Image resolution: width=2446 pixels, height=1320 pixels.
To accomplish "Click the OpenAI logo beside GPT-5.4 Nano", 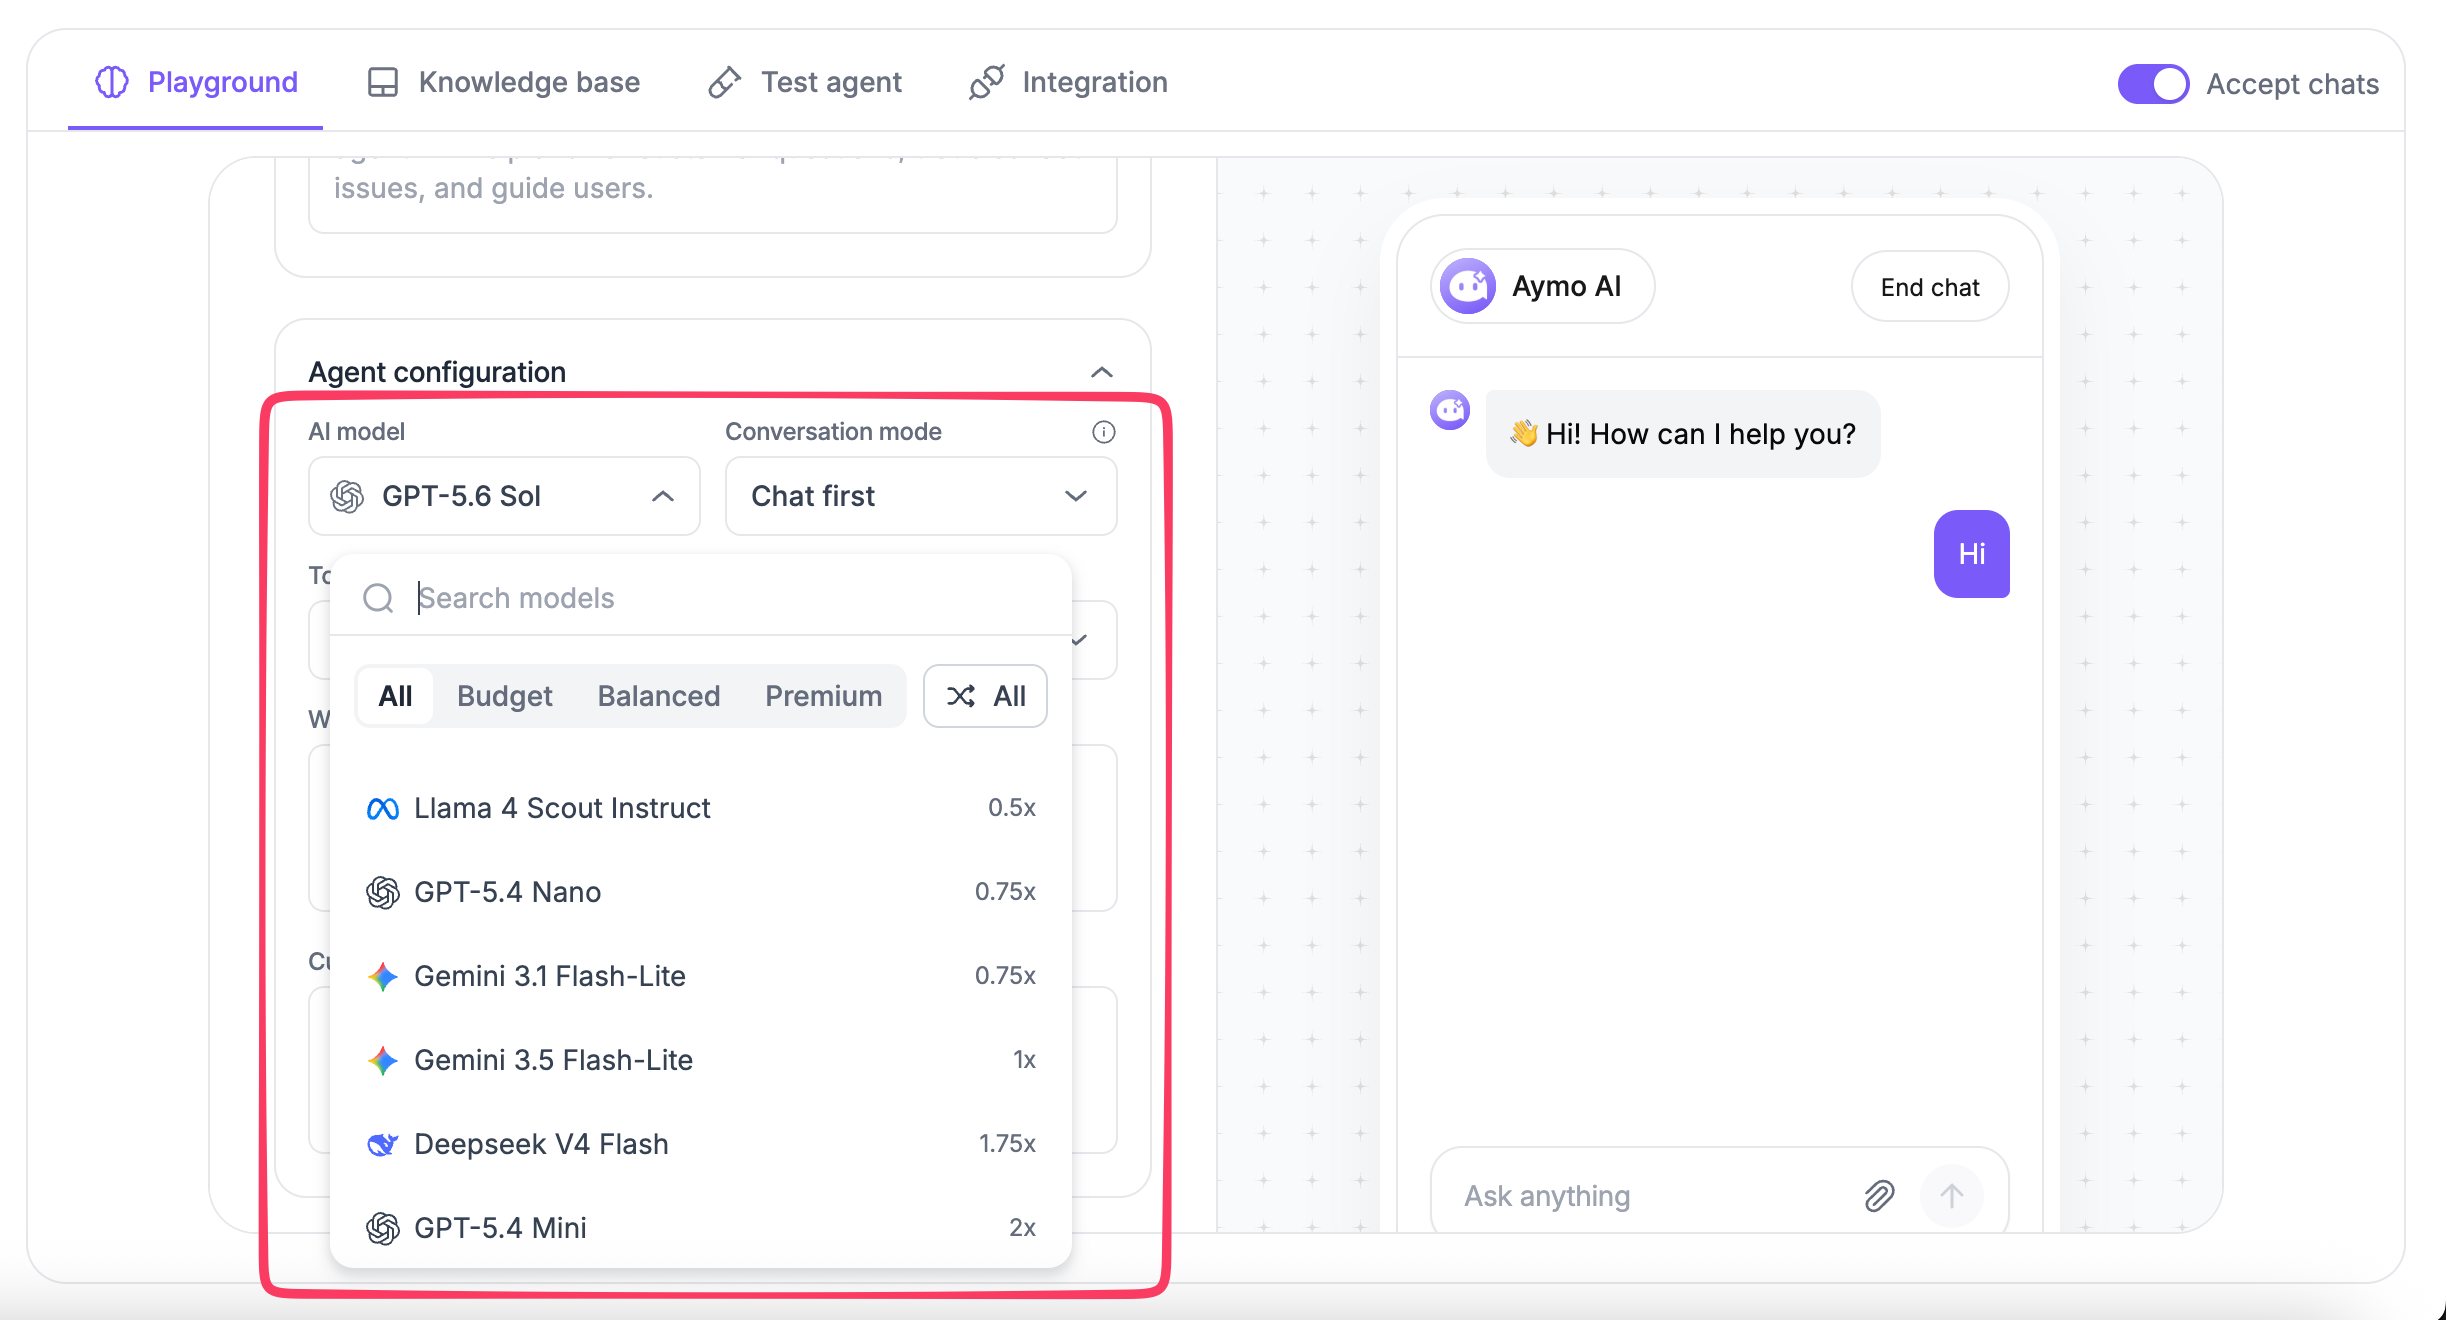I will point(382,892).
